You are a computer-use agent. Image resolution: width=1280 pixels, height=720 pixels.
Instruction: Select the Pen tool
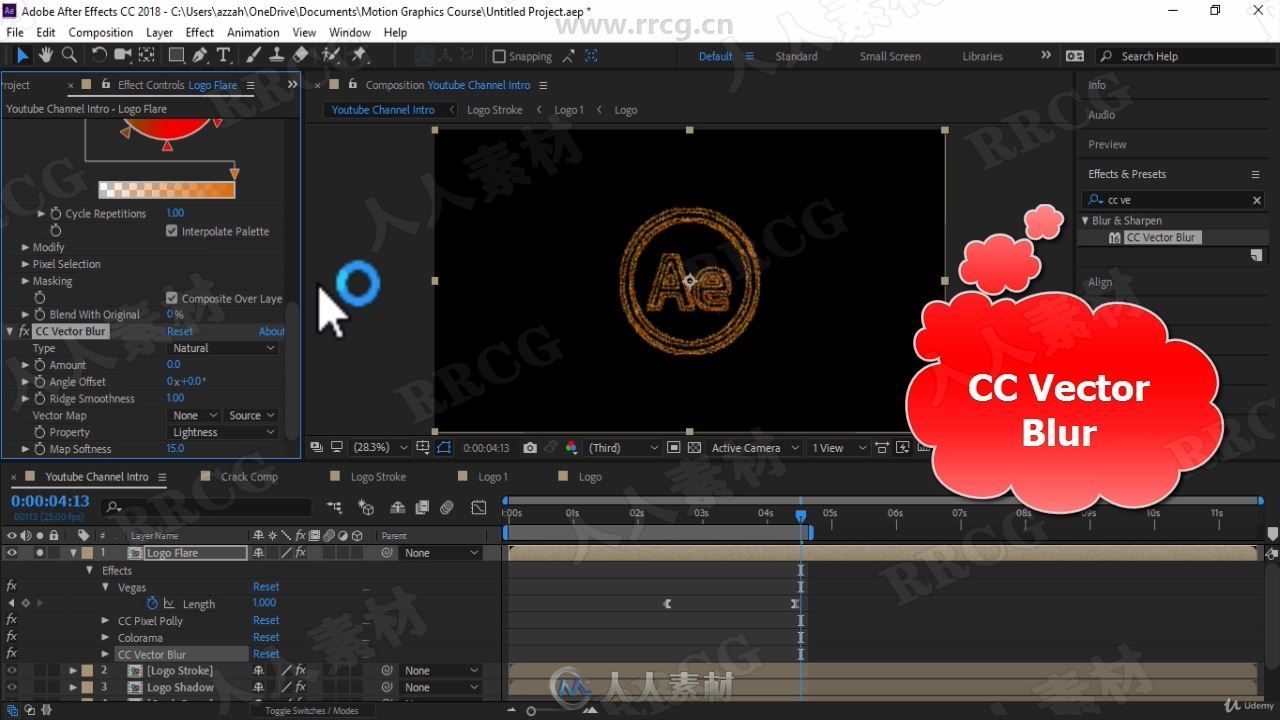pyautogui.click(x=200, y=56)
